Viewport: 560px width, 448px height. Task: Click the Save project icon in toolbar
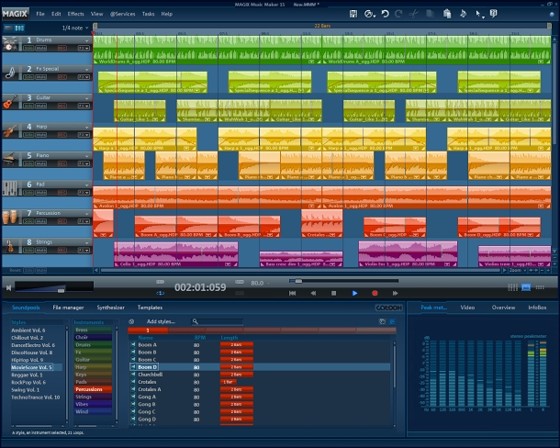(353, 14)
